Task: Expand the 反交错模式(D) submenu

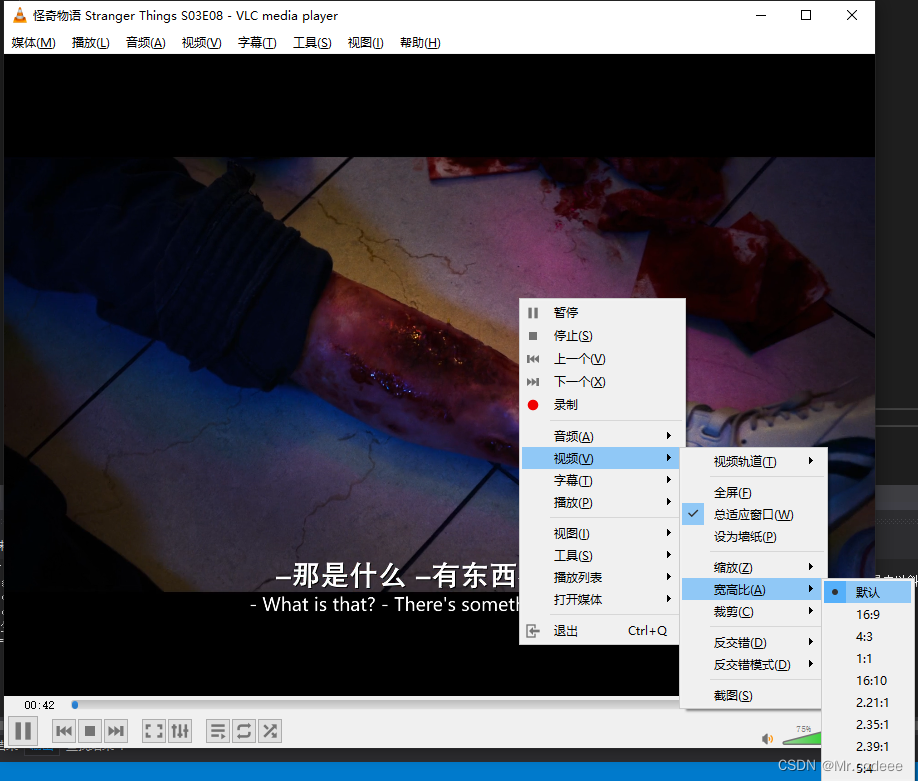Action: [x=753, y=664]
